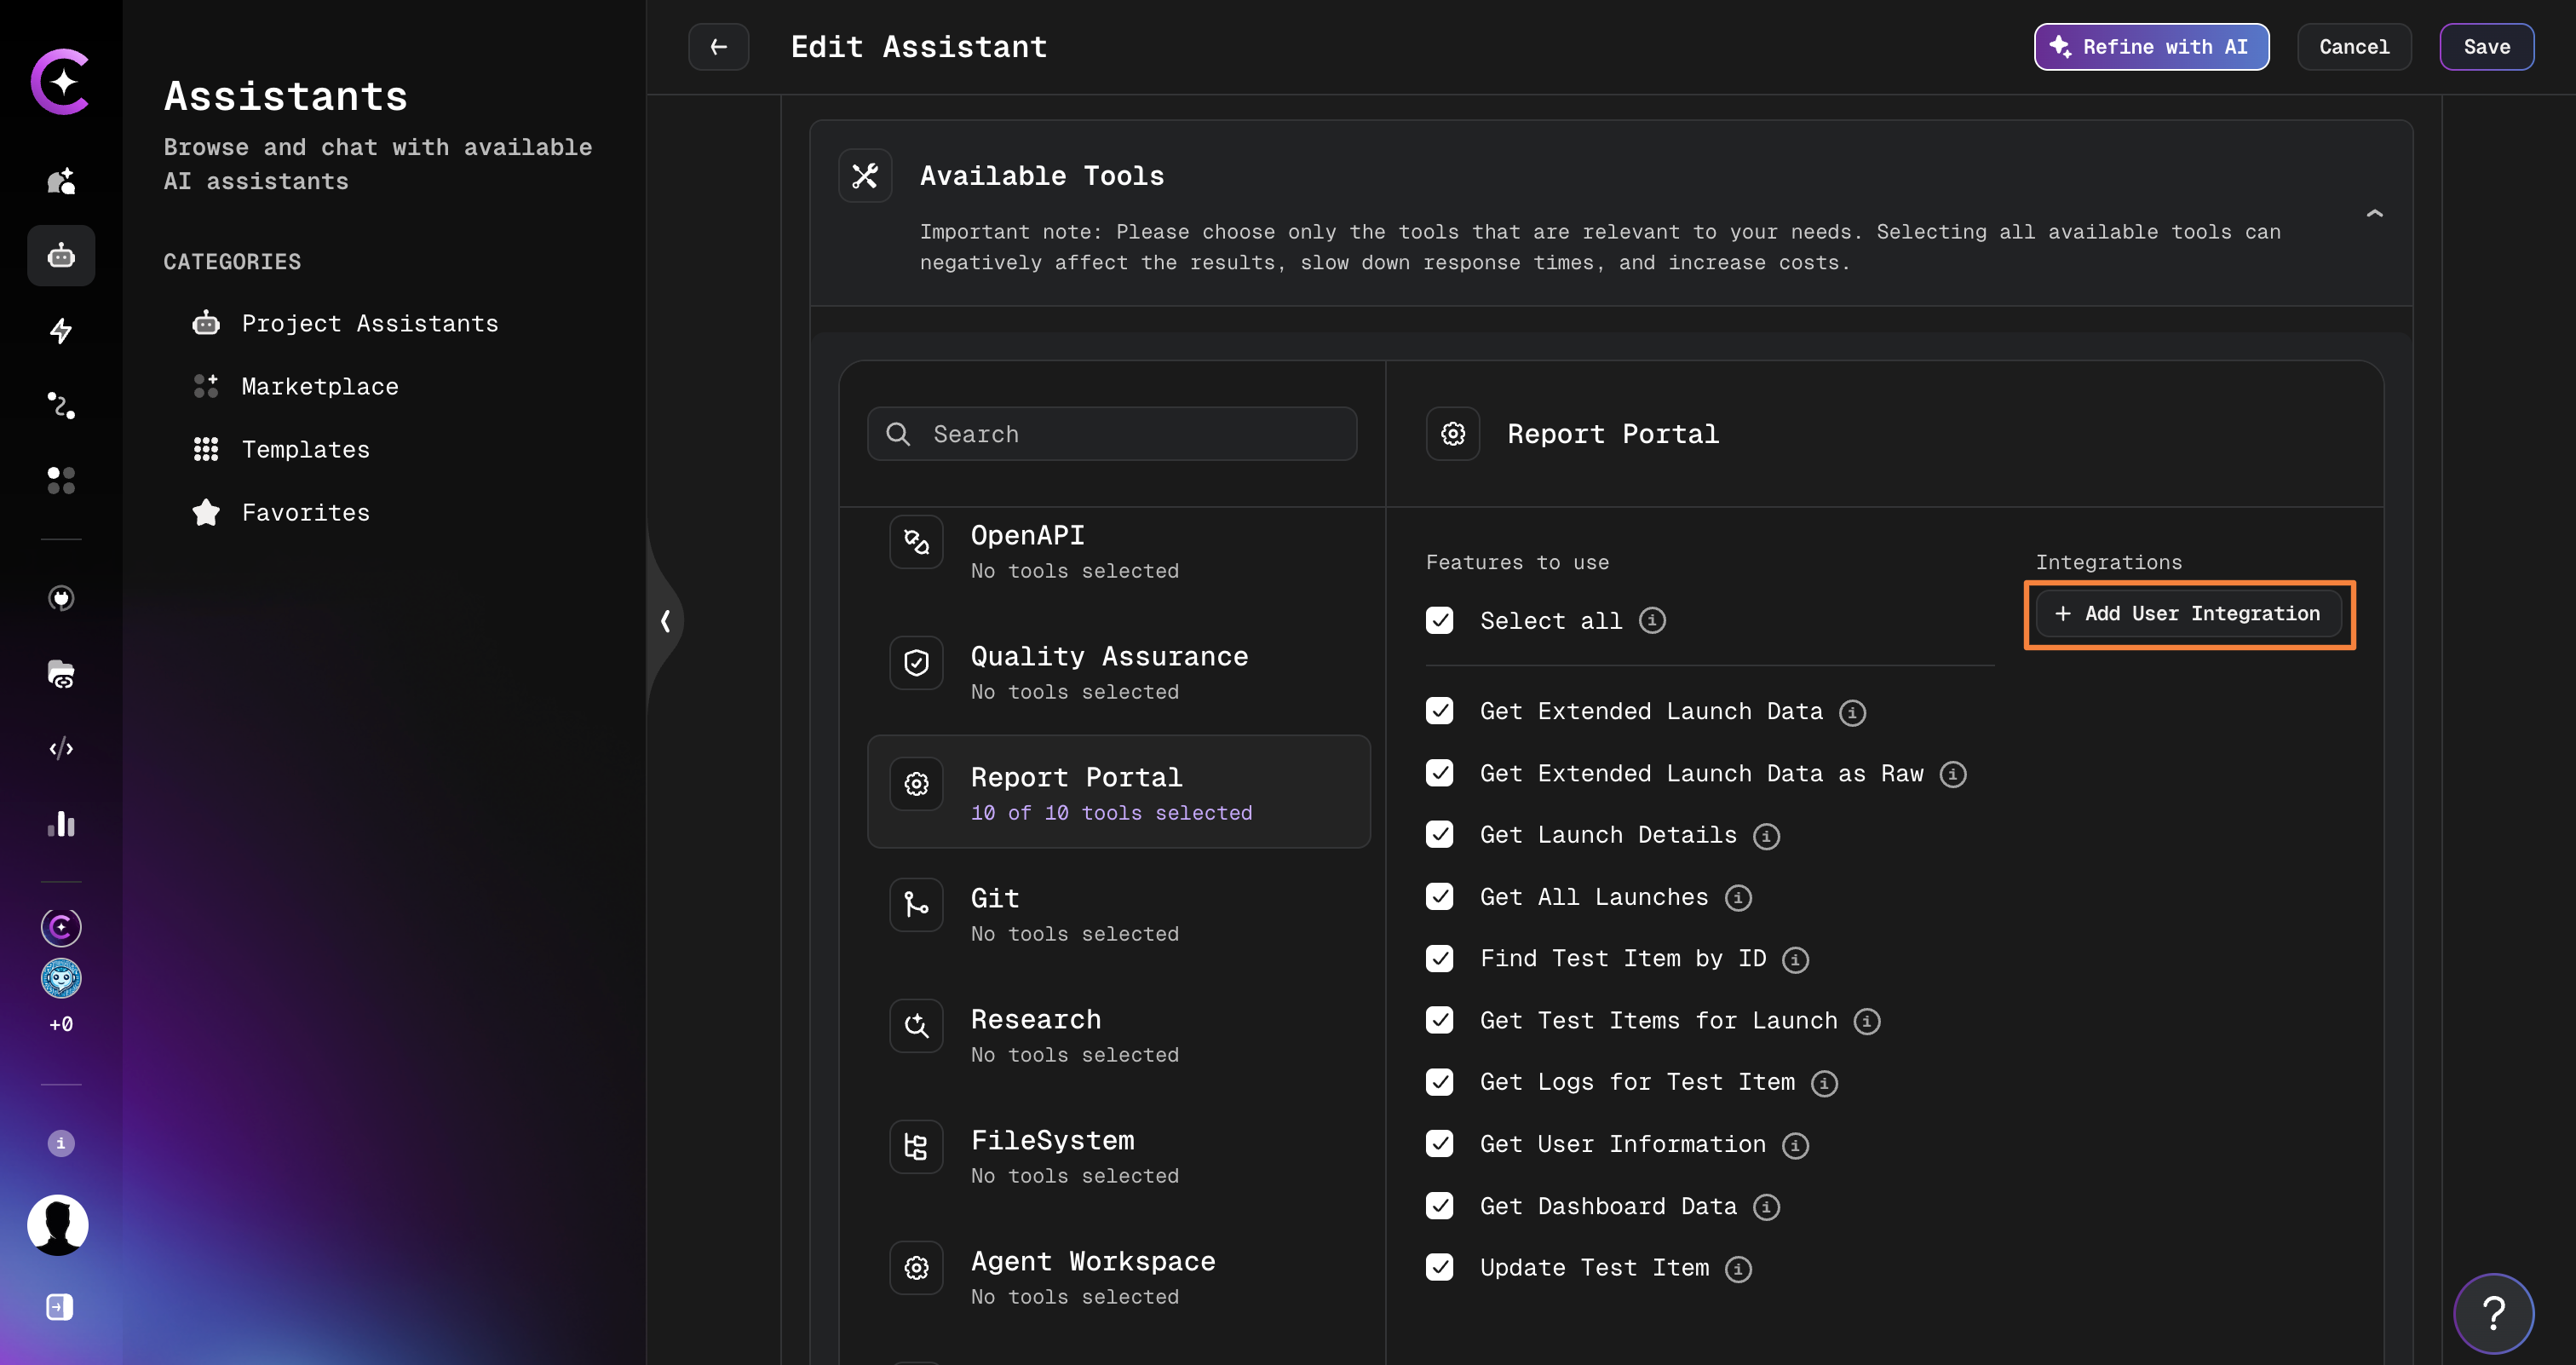This screenshot has height=1365, width=2576.
Task: Open Marketplace category
Action: coord(296,387)
